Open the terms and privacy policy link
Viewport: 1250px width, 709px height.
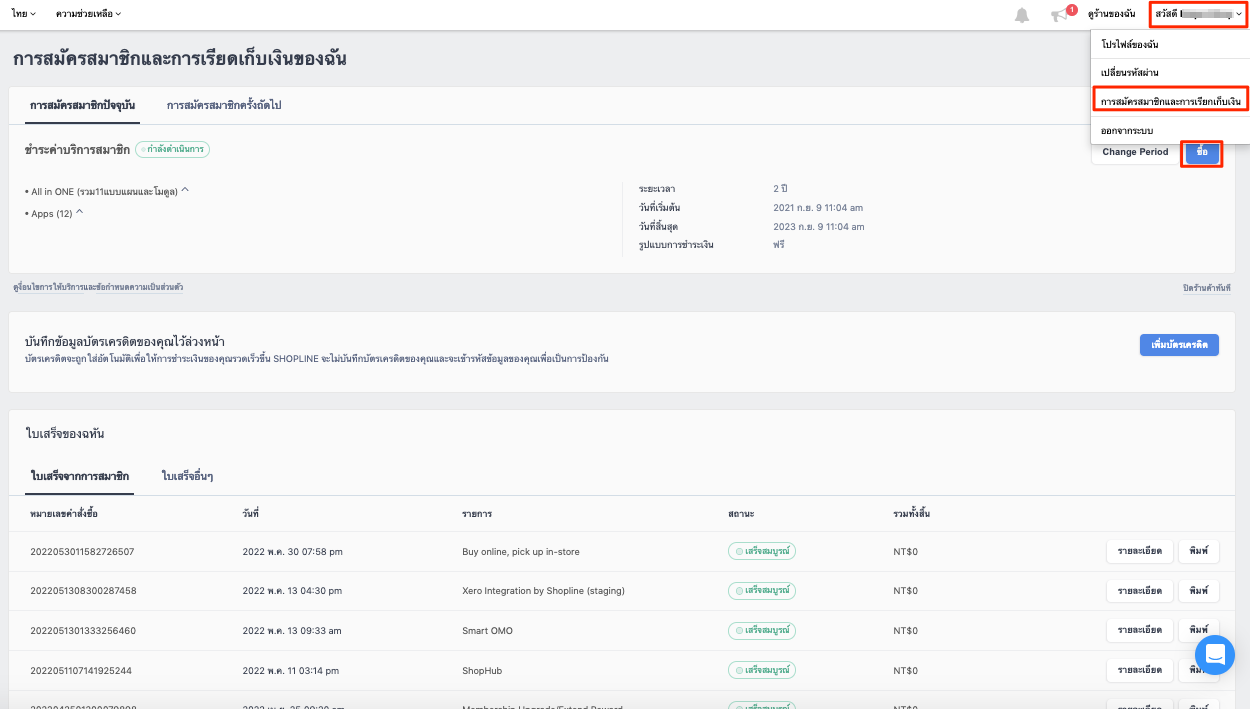[x=98, y=287]
